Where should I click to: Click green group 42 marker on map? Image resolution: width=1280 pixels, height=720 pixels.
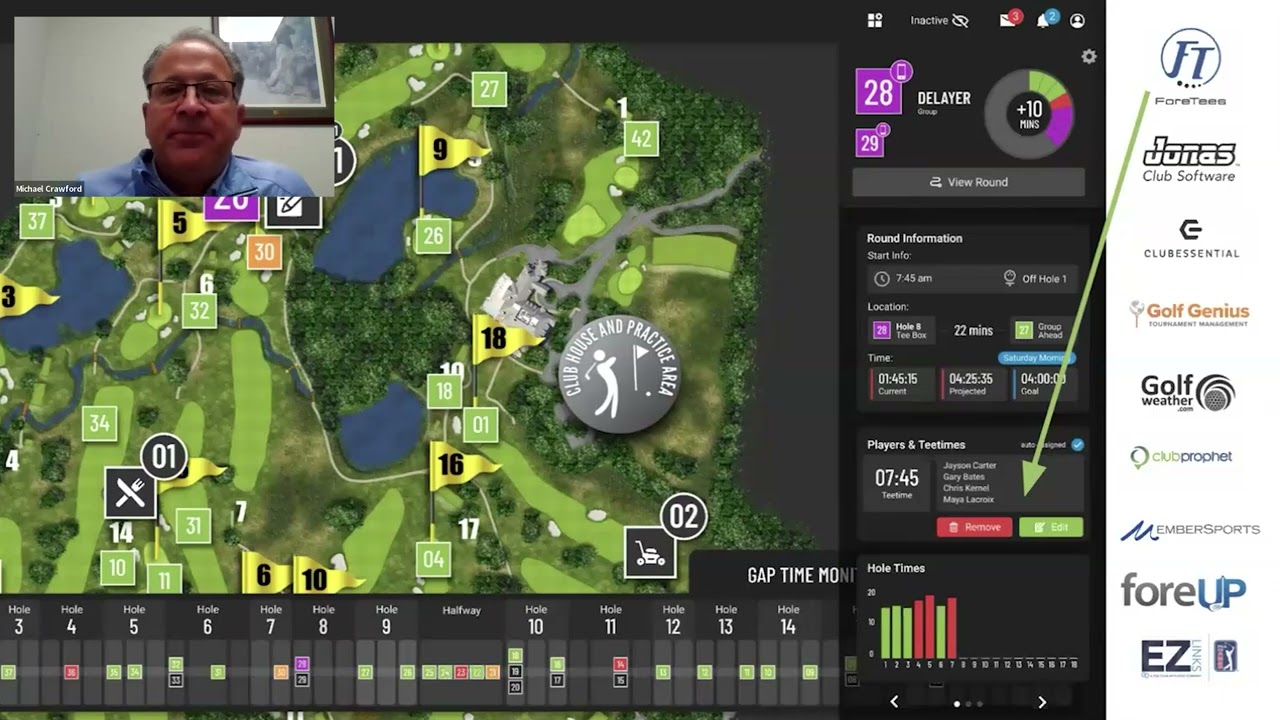pyautogui.click(x=641, y=140)
